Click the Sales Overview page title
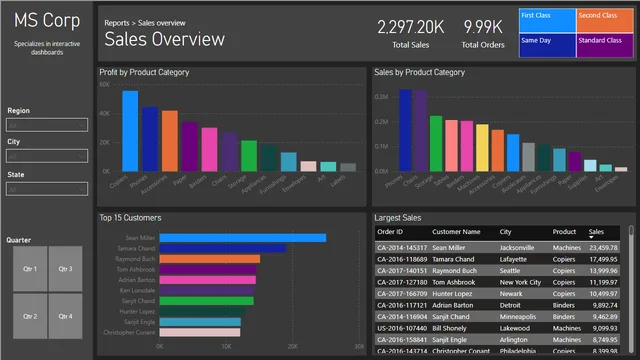 164,40
